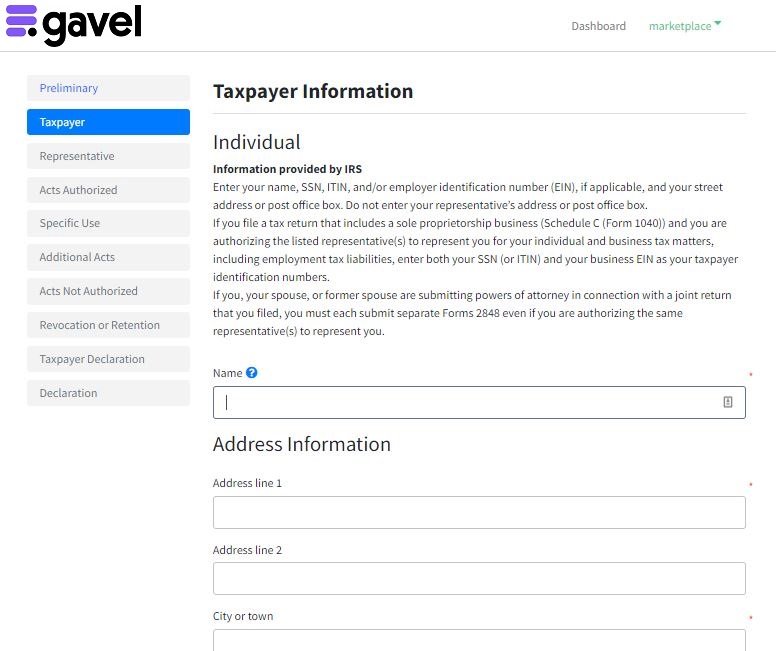776x651 pixels.
Task: Open the Additional Acts section
Action: (x=108, y=257)
